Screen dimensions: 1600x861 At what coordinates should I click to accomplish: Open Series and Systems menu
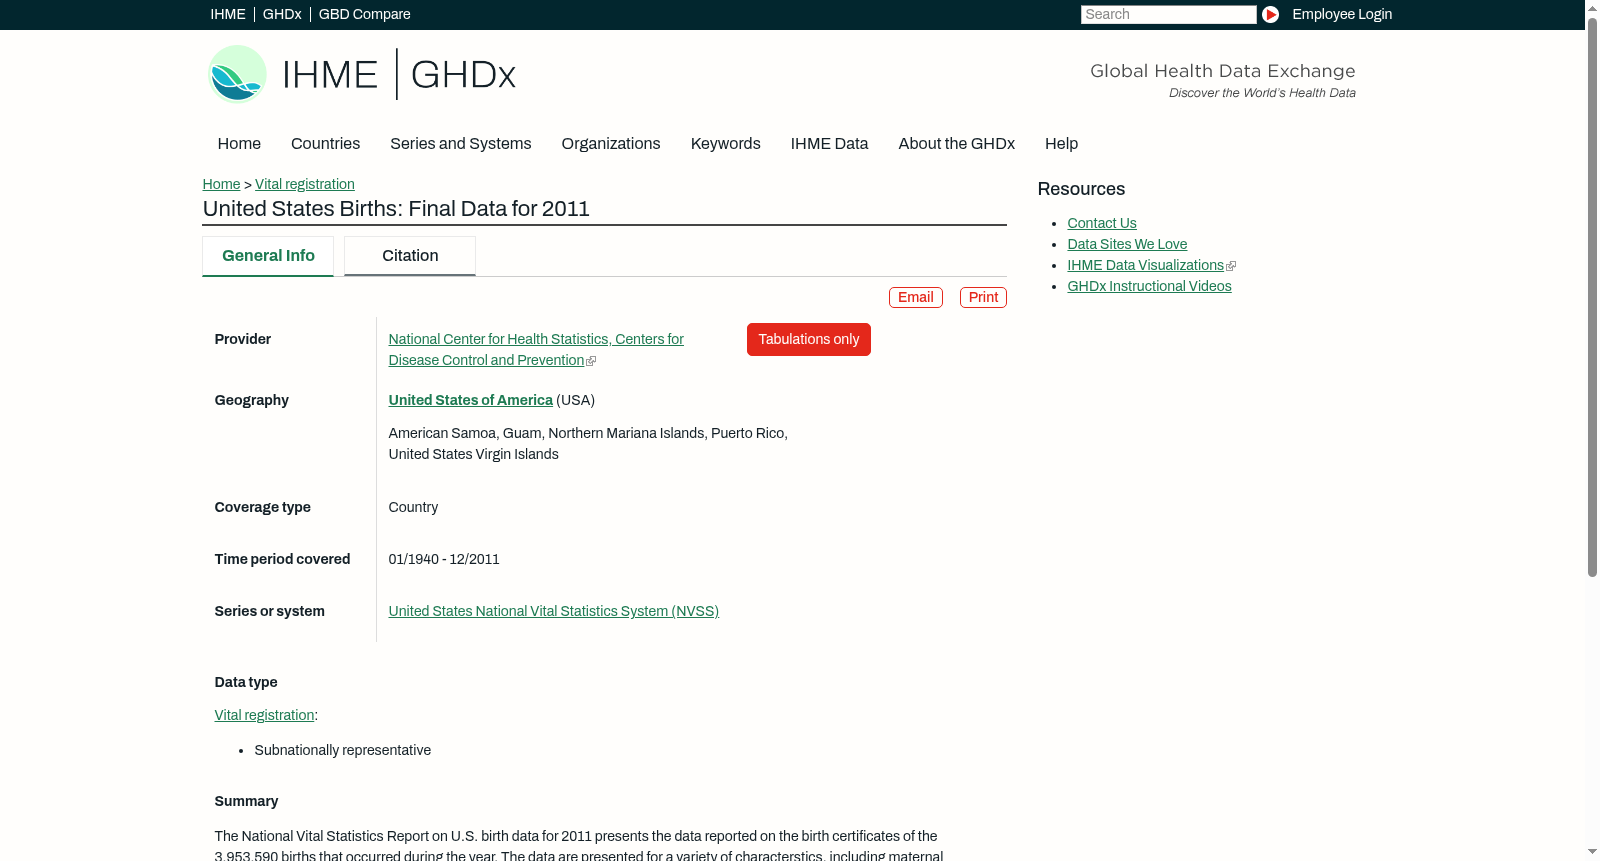pos(461,144)
